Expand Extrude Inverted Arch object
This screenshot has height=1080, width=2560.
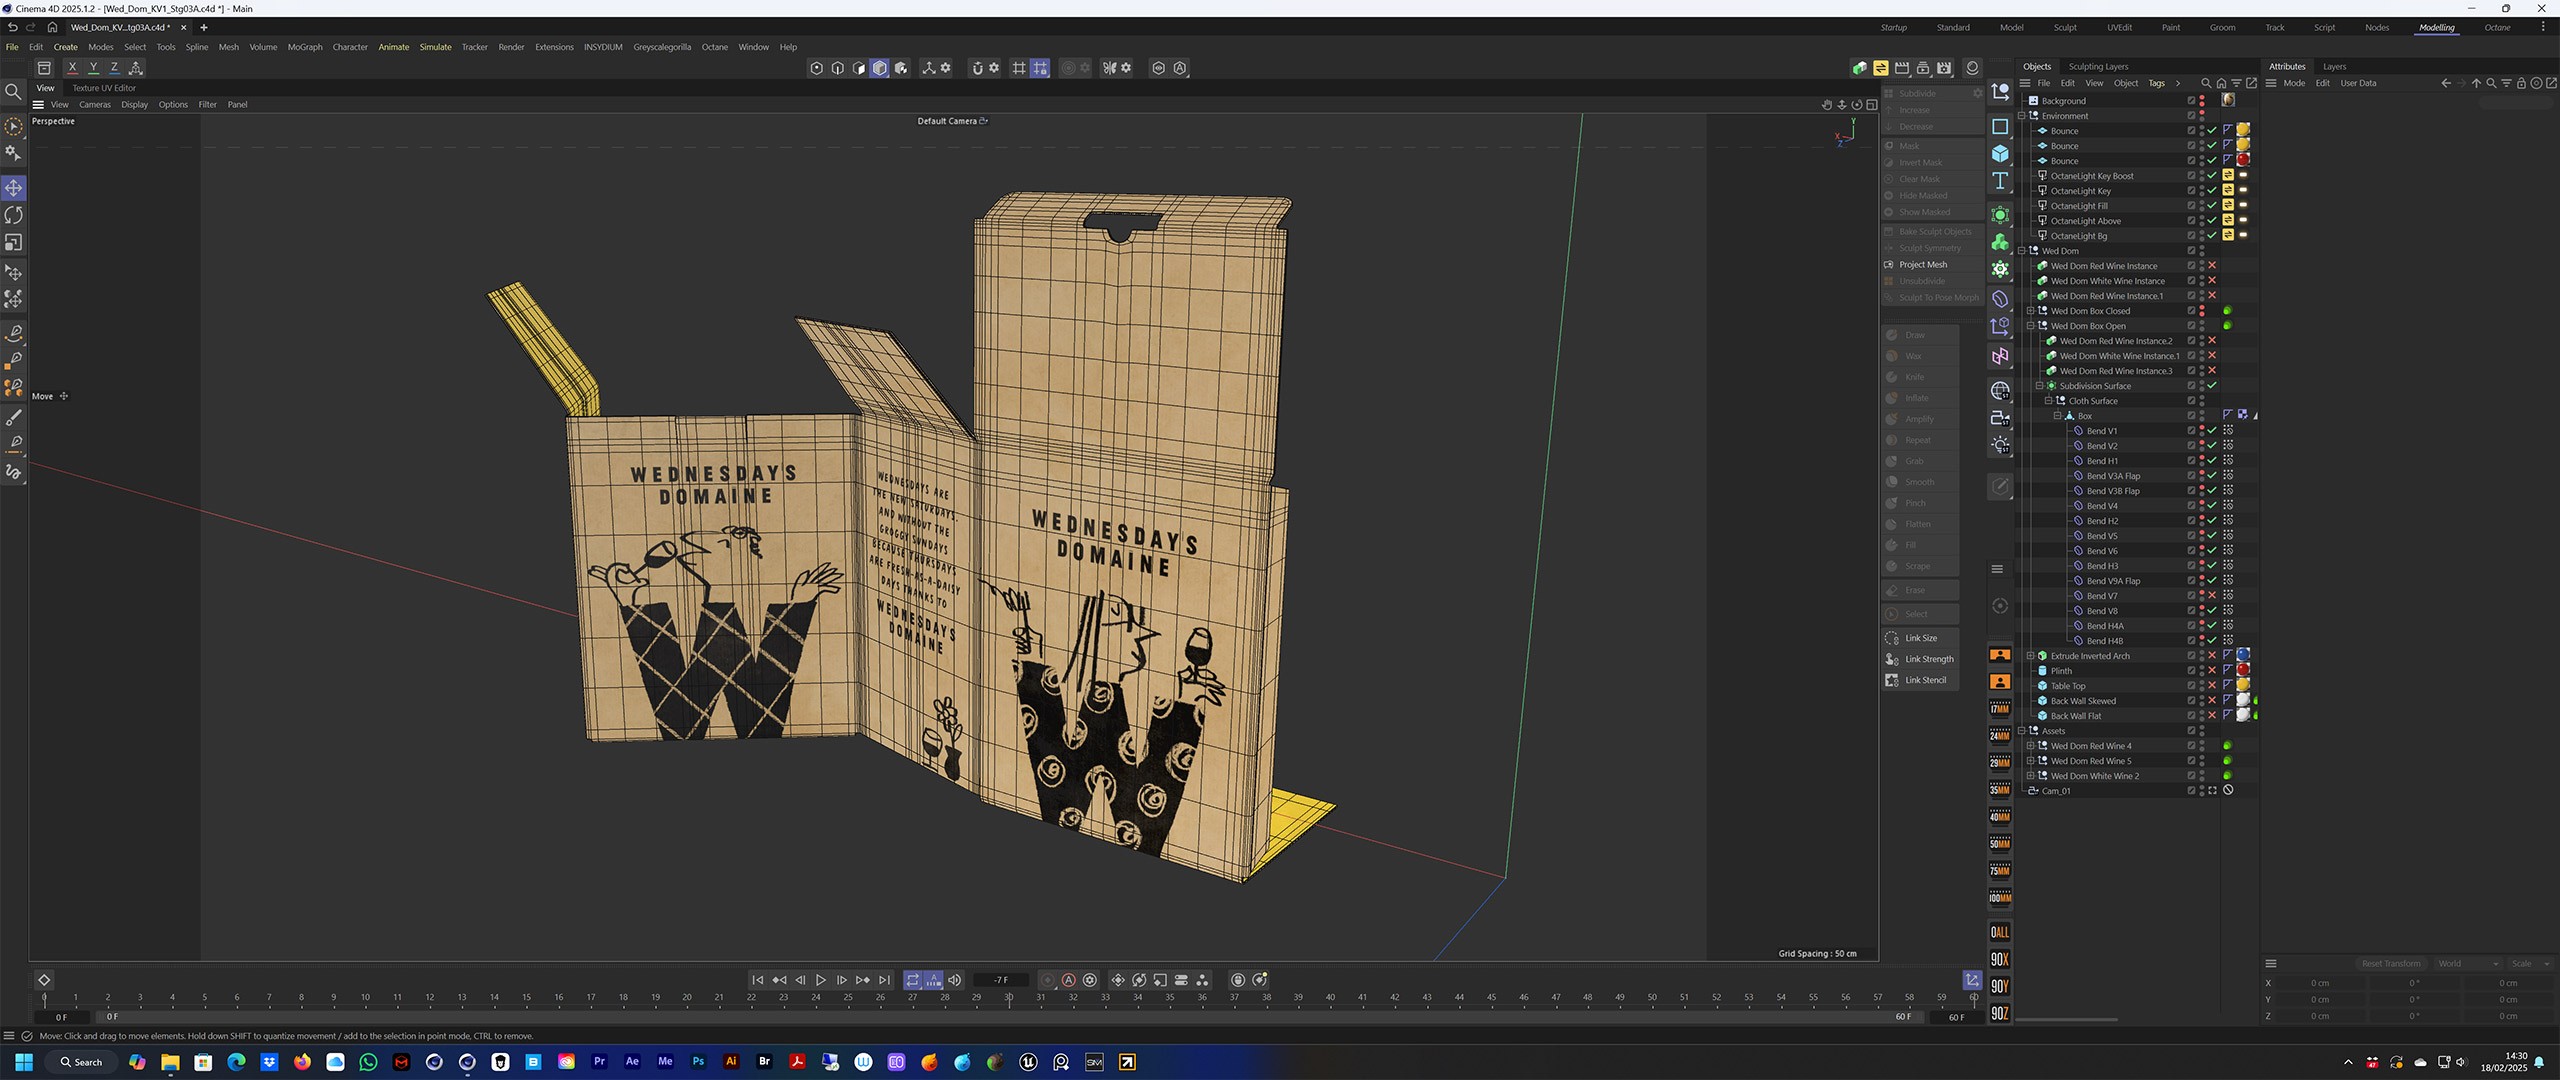click(2030, 656)
